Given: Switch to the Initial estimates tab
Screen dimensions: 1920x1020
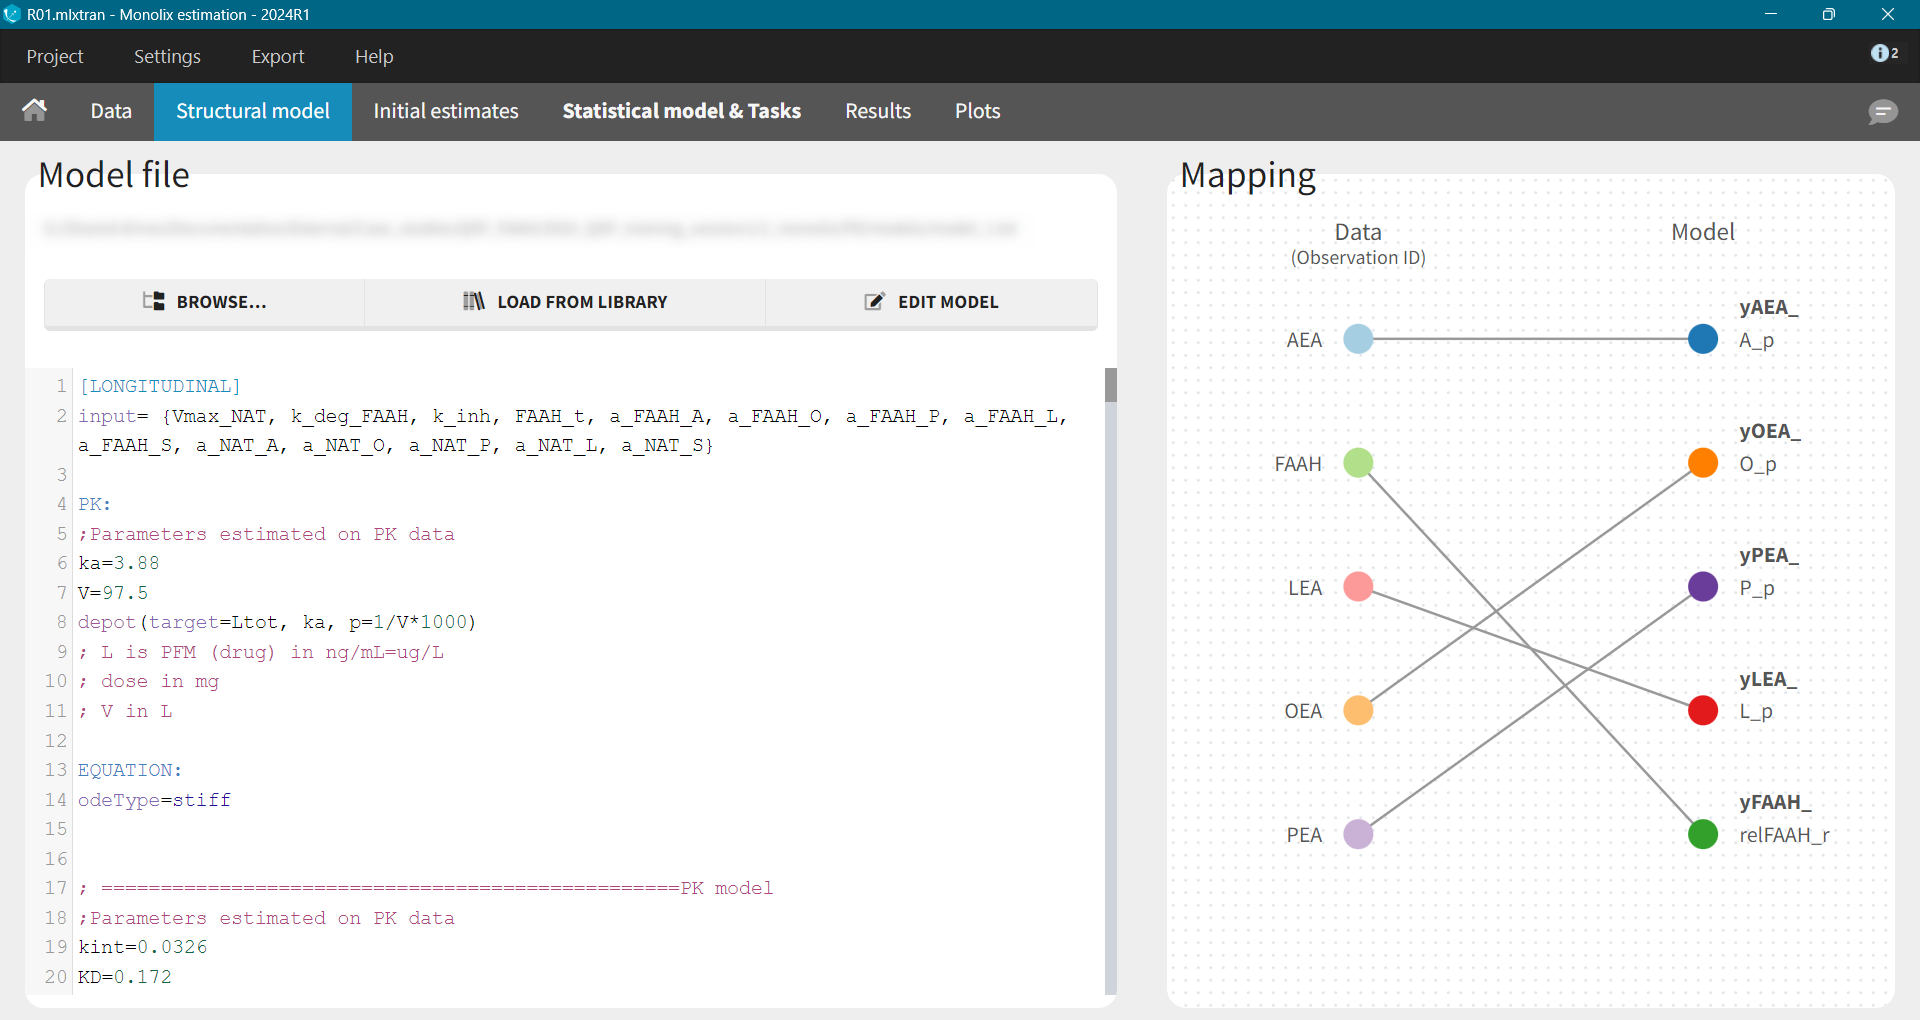Looking at the screenshot, I should [x=446, y=111].
